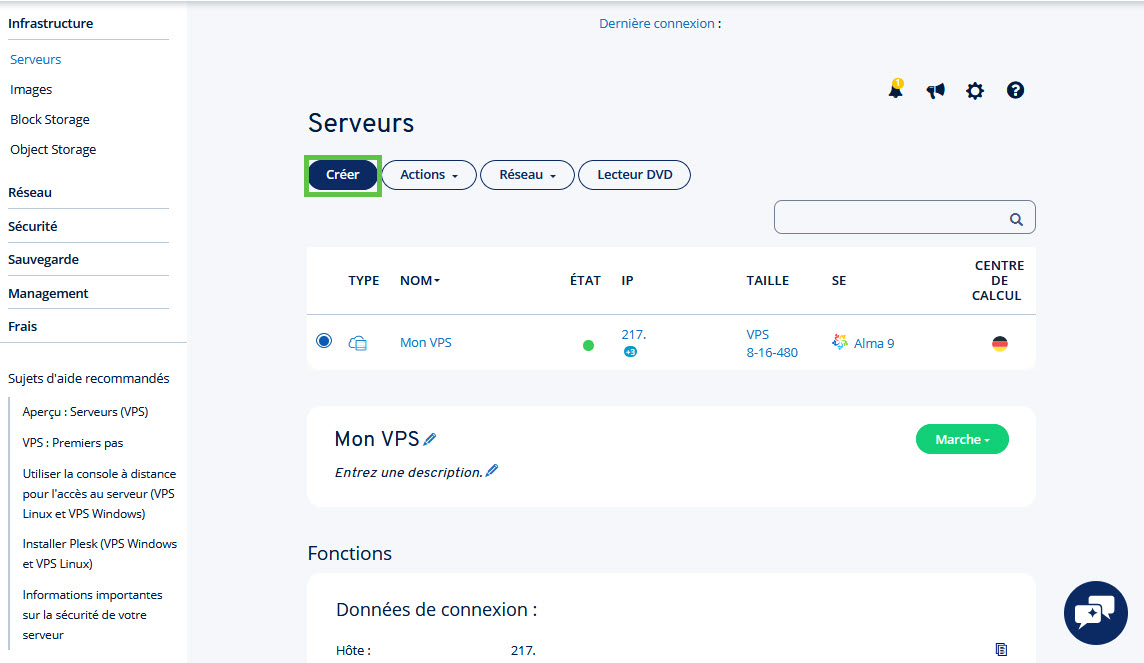
Task: Click the CENTRE DE CALCUL column header
Action: 997,281
